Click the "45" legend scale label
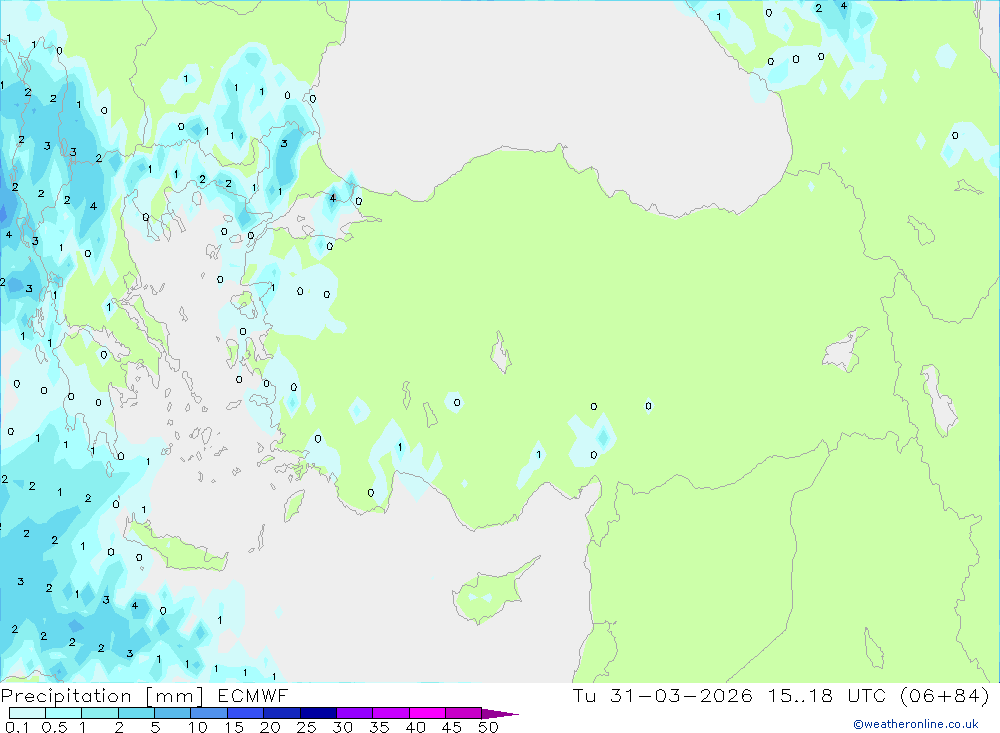 click(x=452, y=727)
